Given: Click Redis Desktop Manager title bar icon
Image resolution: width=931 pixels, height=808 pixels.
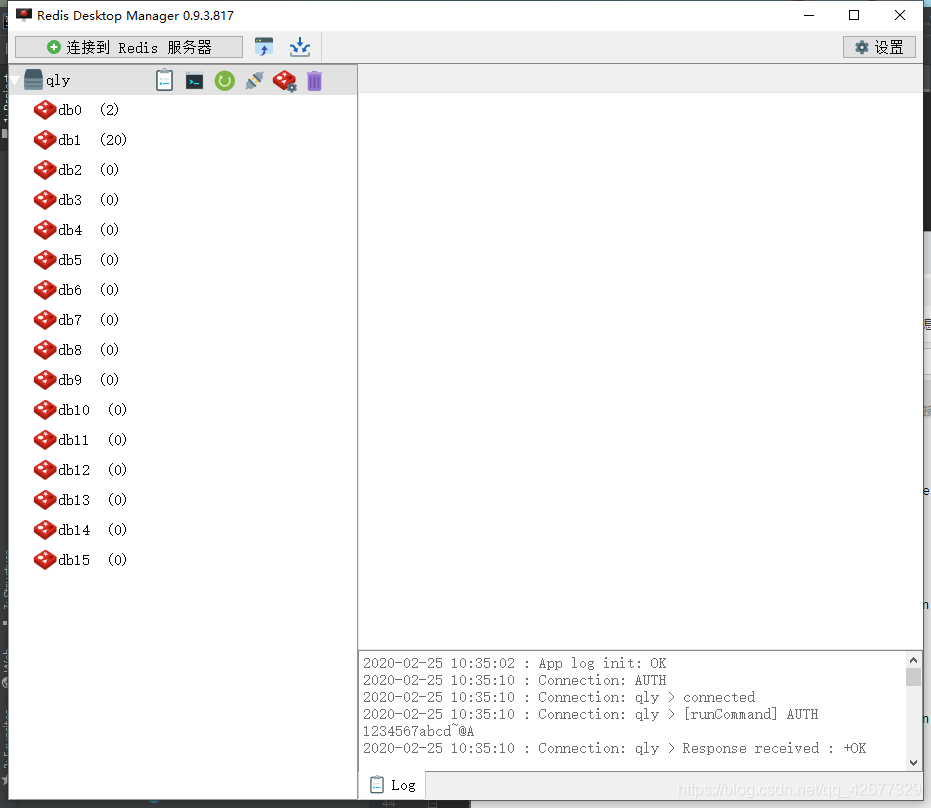Looking at the screenshot, I should 24,15.
